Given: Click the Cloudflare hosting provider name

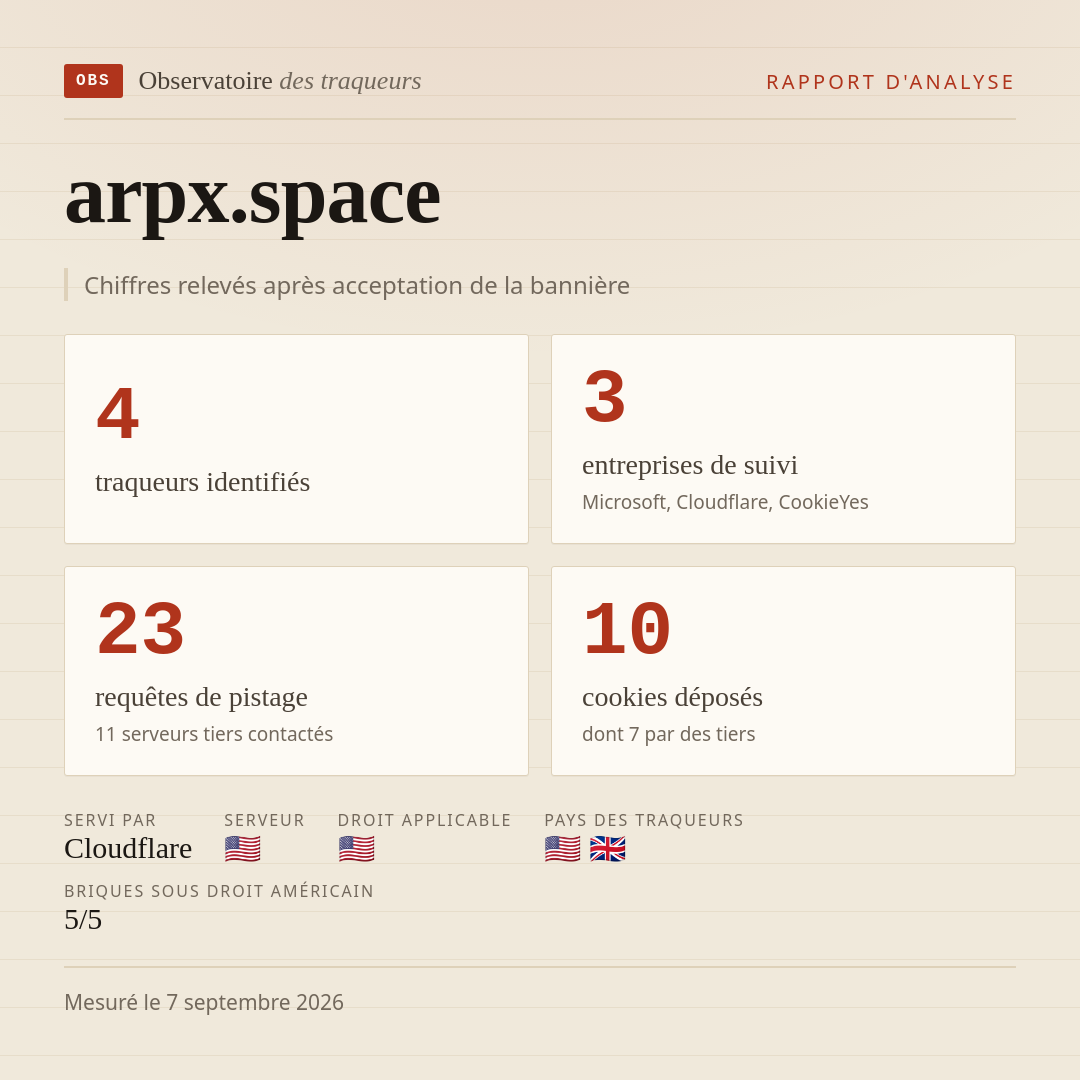Looking at the screenshot, I should (128, 849).
